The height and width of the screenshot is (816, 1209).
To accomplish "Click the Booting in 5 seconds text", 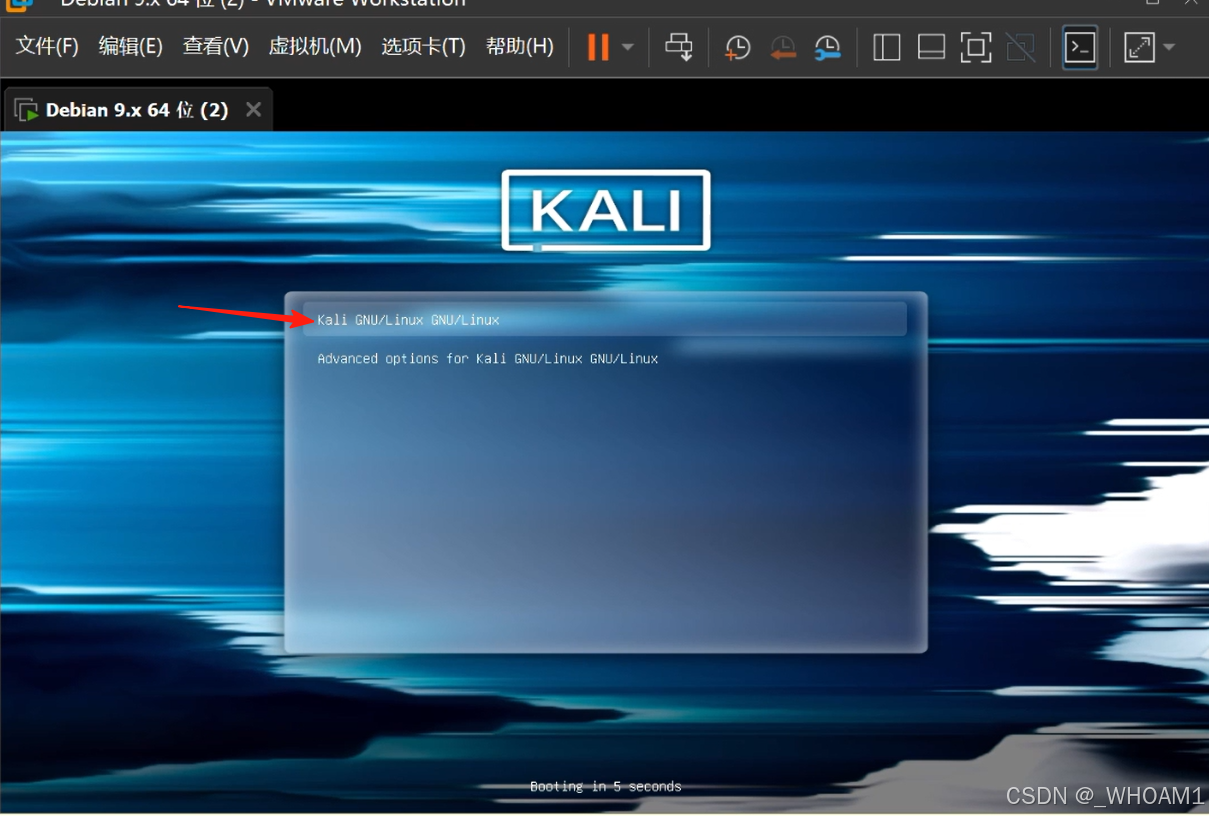I will (x=605, y=787).
